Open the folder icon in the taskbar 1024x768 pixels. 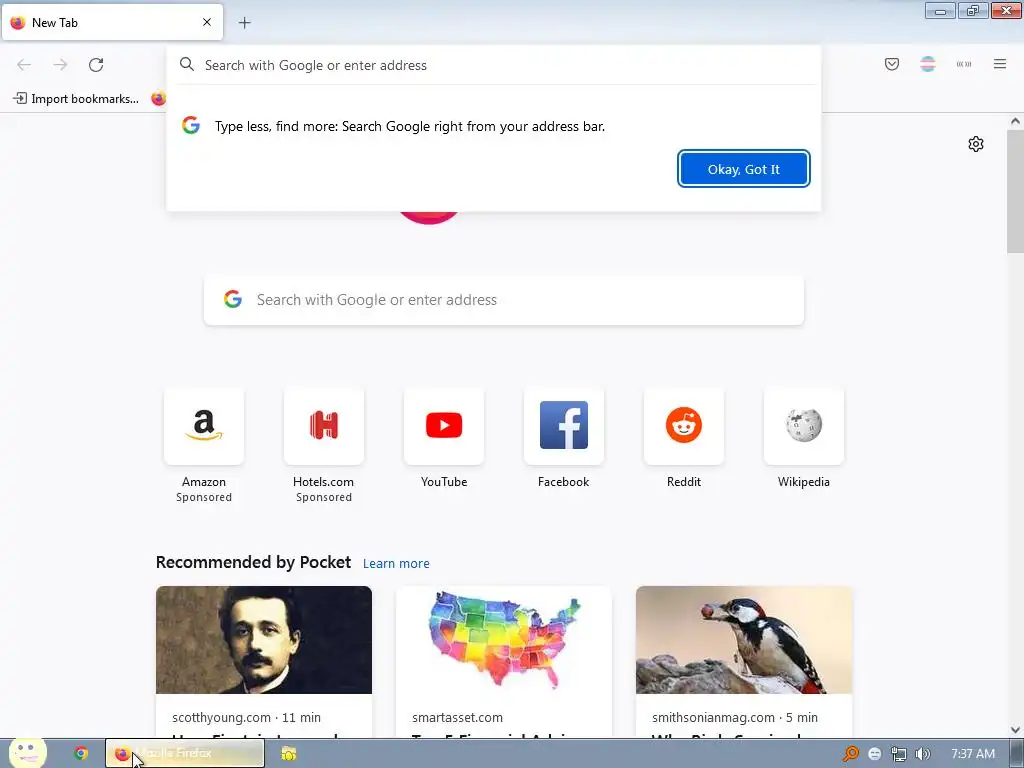pyautogui.click(x=289, y=754)
